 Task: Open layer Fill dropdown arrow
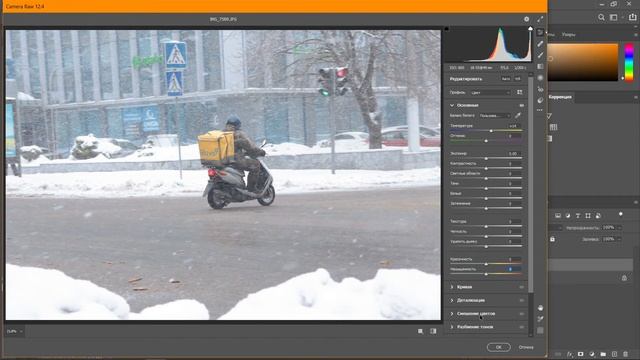(619, 239)
